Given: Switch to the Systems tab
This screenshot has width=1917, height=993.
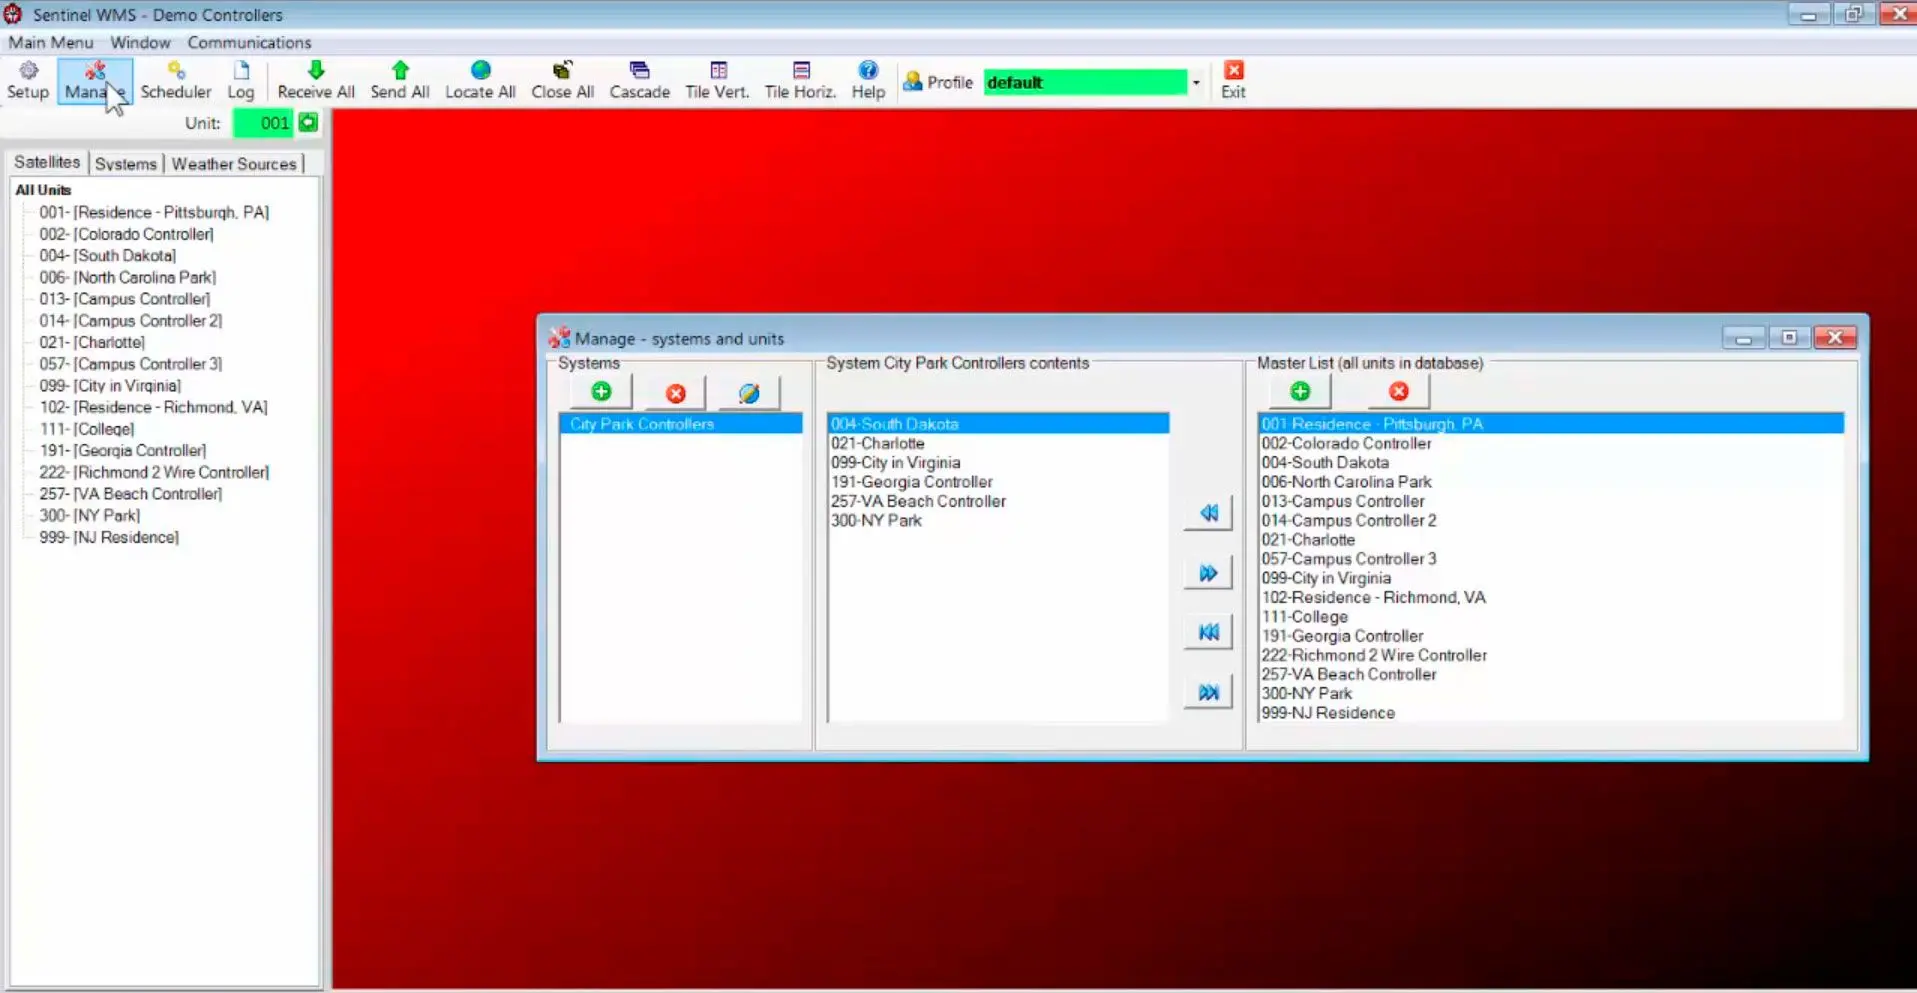Looking at the screenshot, I should (x=126, y=164).
